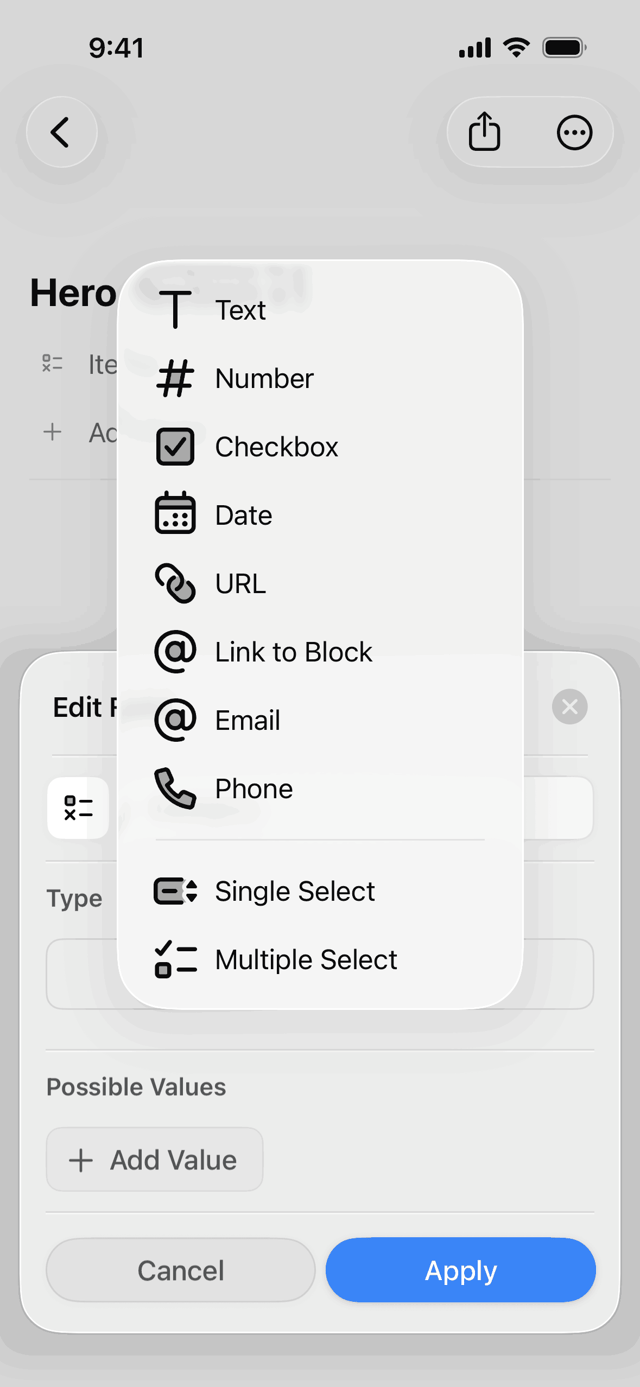640x1387 pixels.
Task: Select the Text type icon
Action: (175, 310)
